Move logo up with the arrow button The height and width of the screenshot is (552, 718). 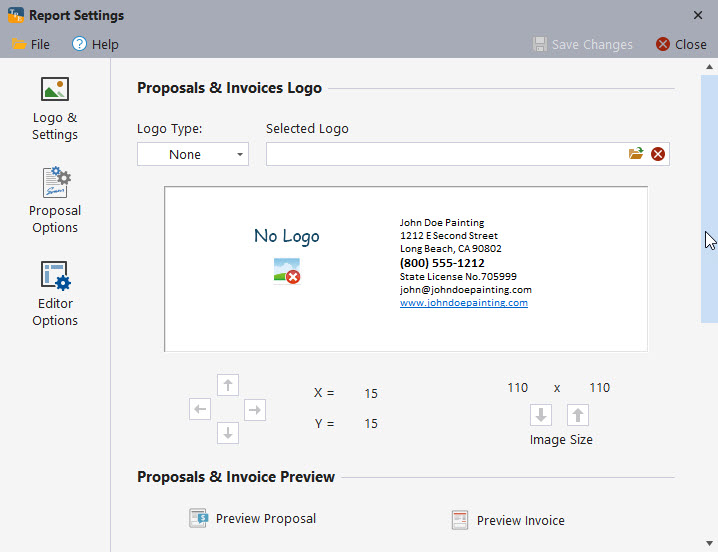point(228,385)
